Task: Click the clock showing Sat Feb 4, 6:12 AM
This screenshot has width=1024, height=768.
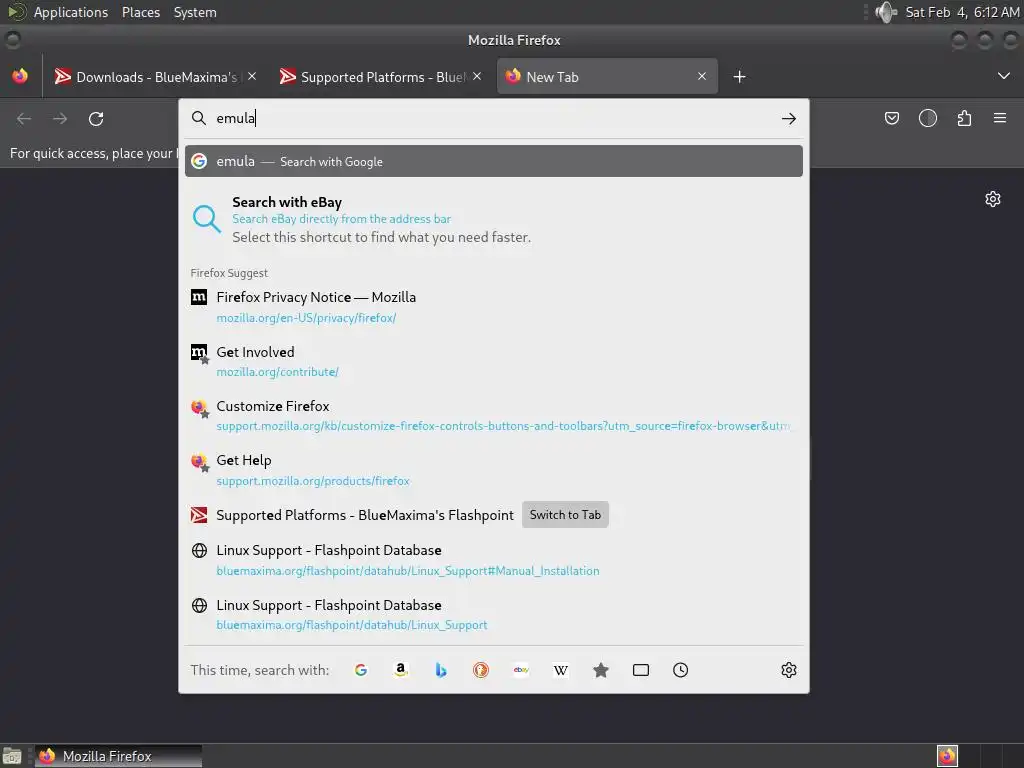Action: point(962,12)
